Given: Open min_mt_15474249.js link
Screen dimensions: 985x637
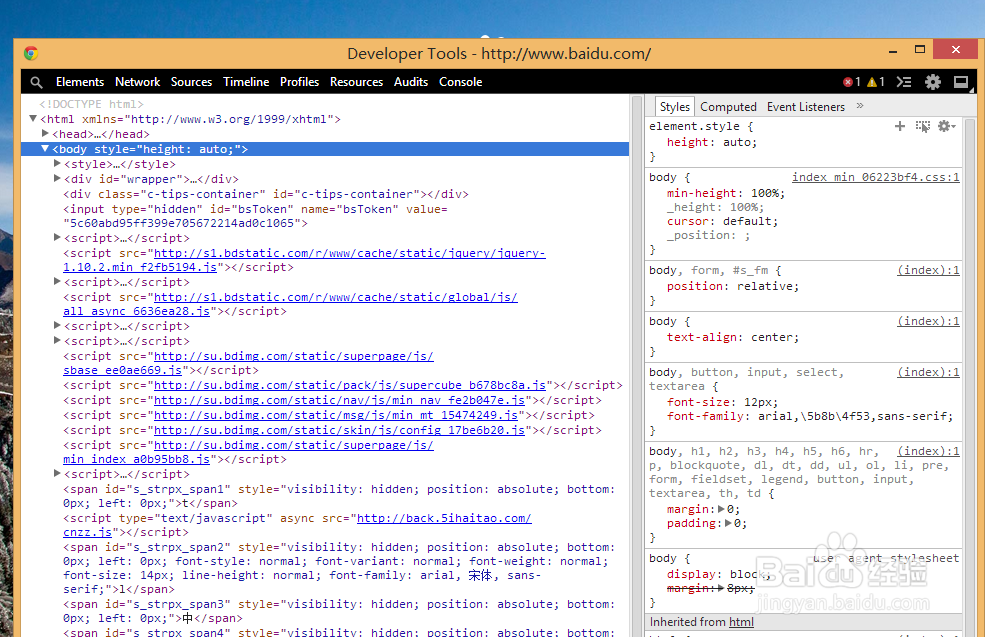Looking at the screenshot, I should coord(336,415).
